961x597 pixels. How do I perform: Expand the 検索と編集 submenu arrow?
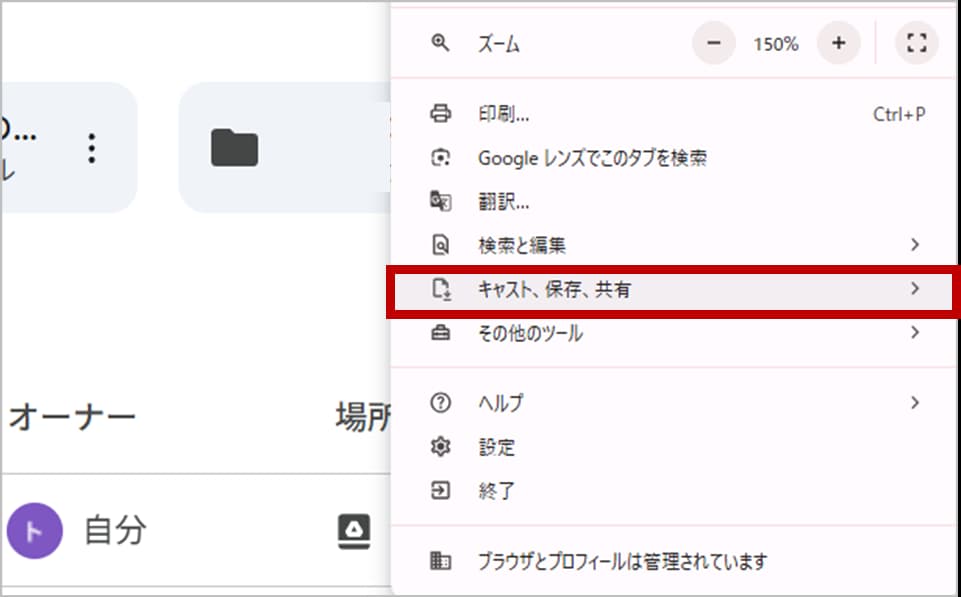914,245
